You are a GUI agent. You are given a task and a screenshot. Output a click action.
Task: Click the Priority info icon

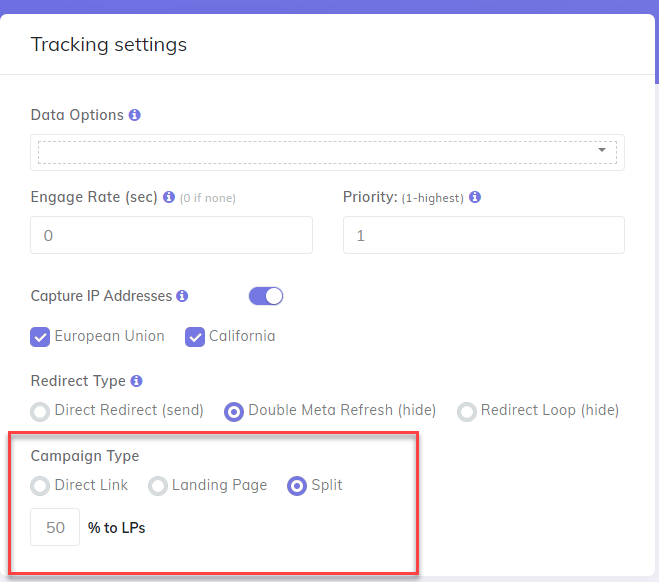(475, 197)
